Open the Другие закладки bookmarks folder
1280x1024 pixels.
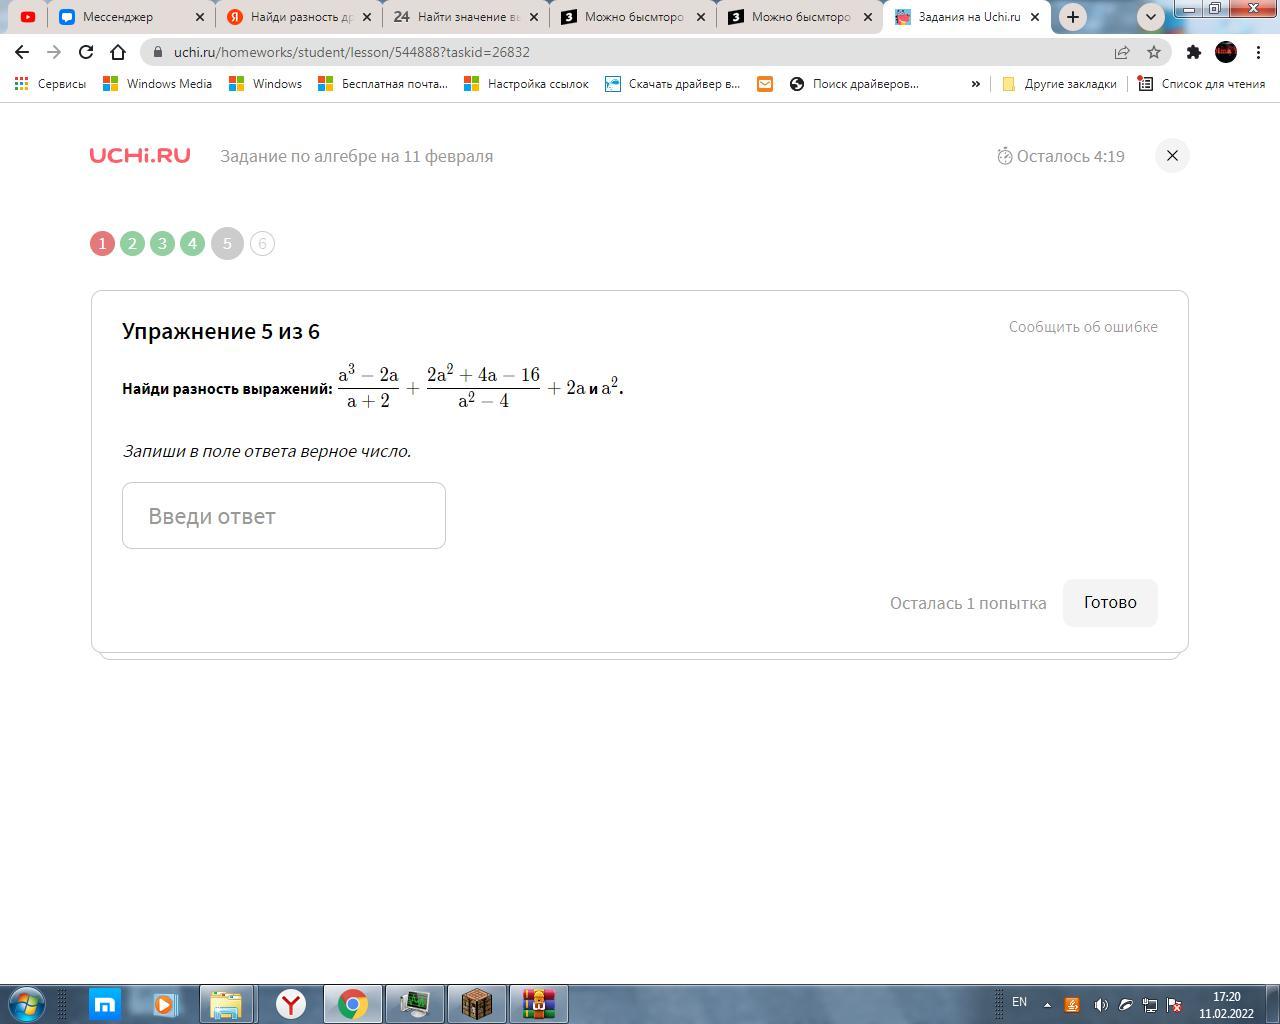click(1059, 84)
